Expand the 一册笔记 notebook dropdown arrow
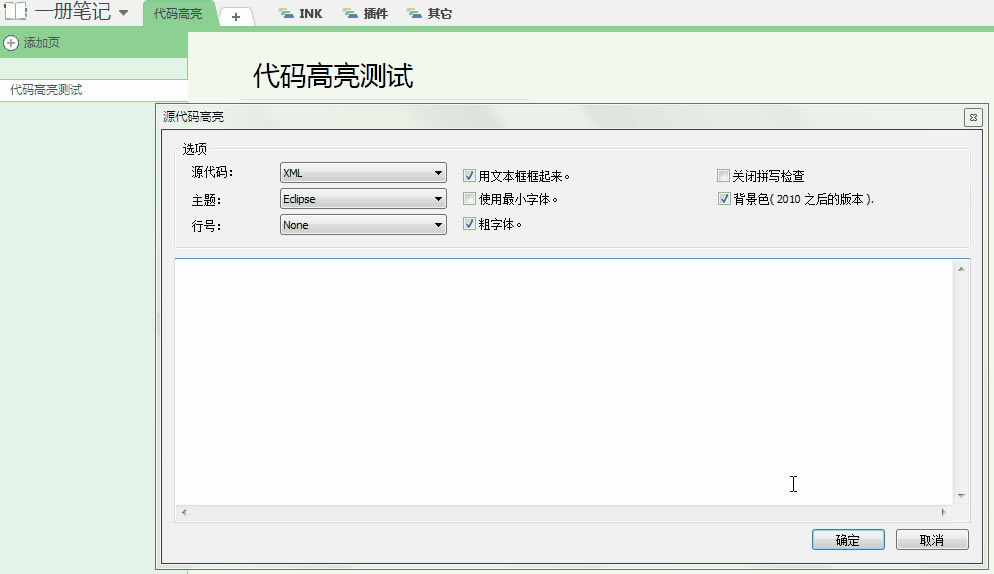The height and width of the screenshot is (574, 994). click(124, 13)
